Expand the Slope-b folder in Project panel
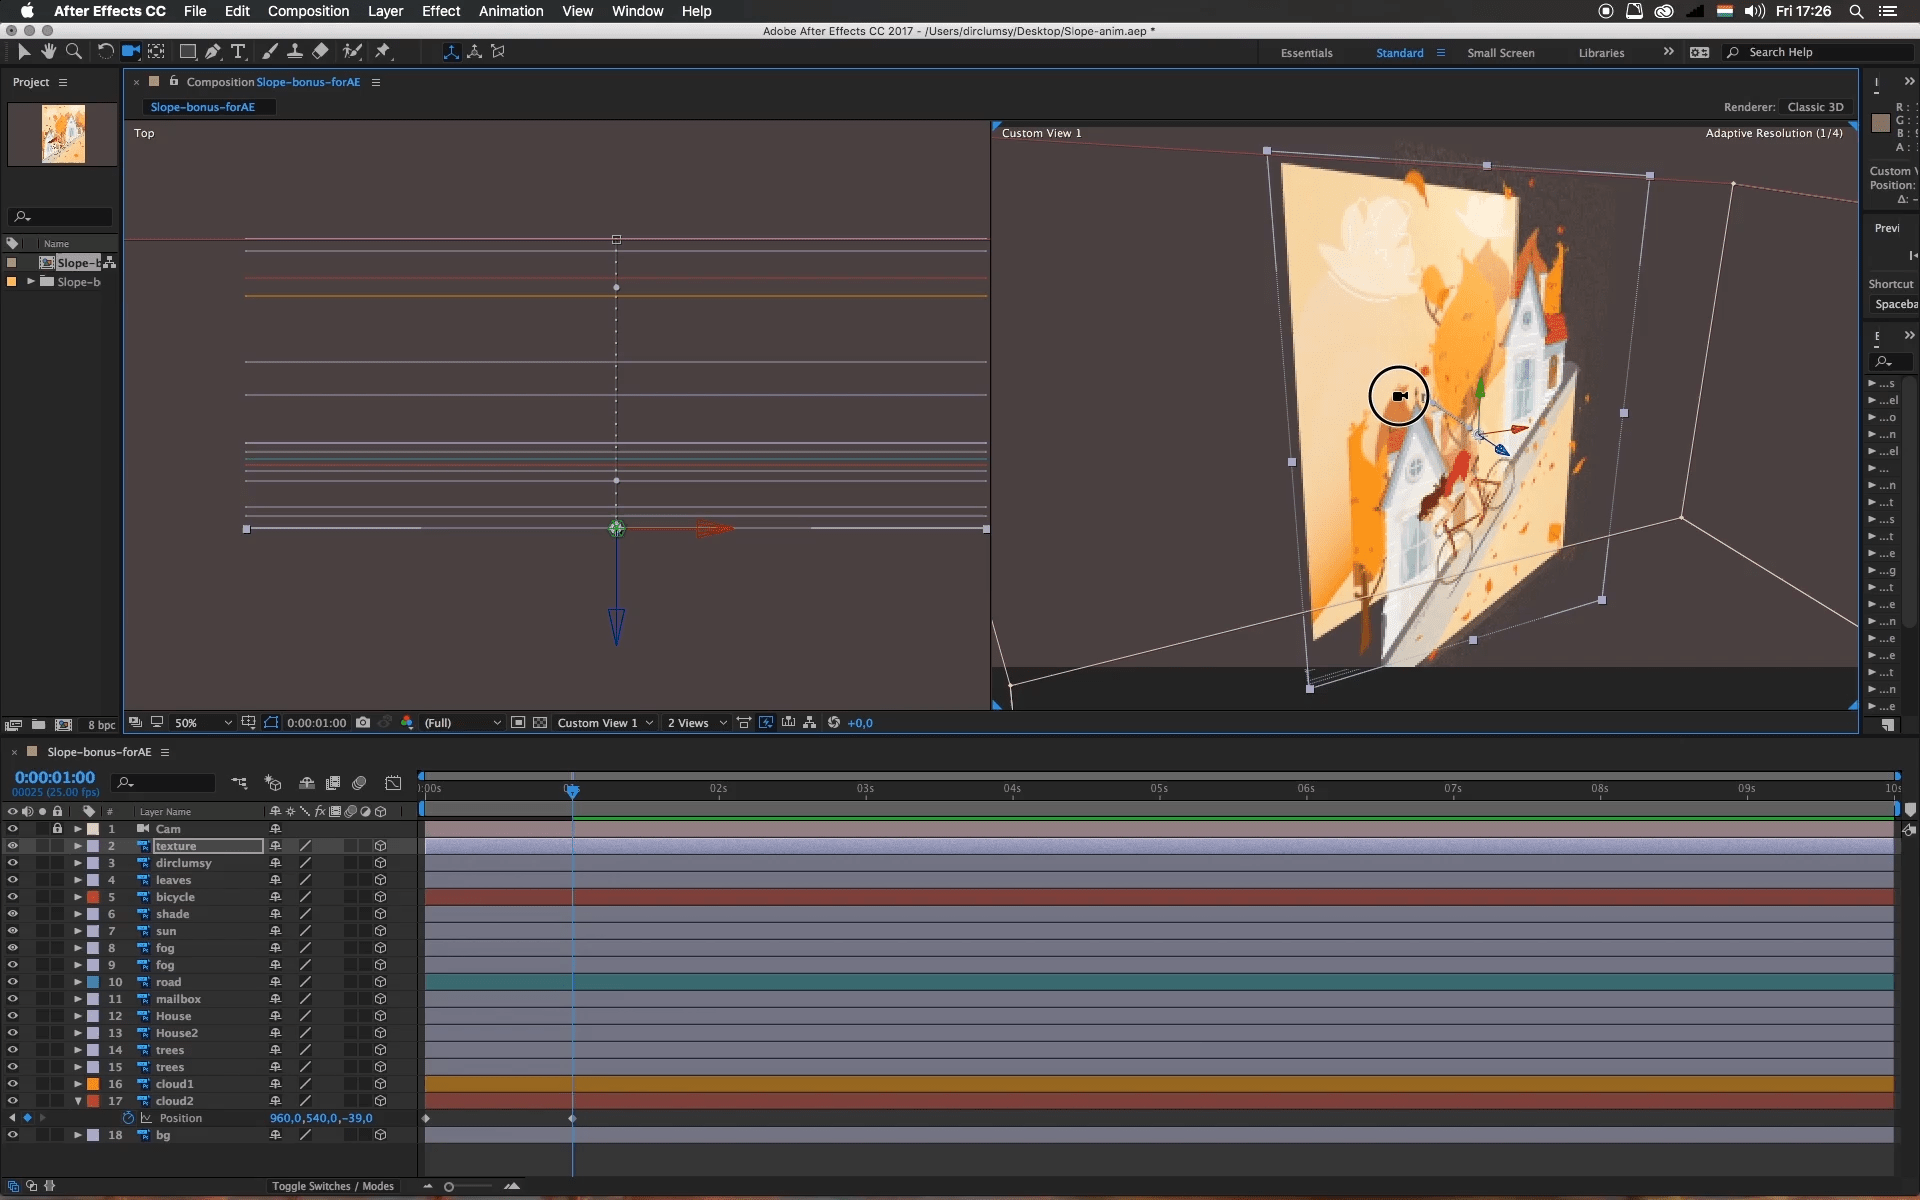Image resolution: width=1920 pixels, height=1200 pixels. [x=31, y=282]
